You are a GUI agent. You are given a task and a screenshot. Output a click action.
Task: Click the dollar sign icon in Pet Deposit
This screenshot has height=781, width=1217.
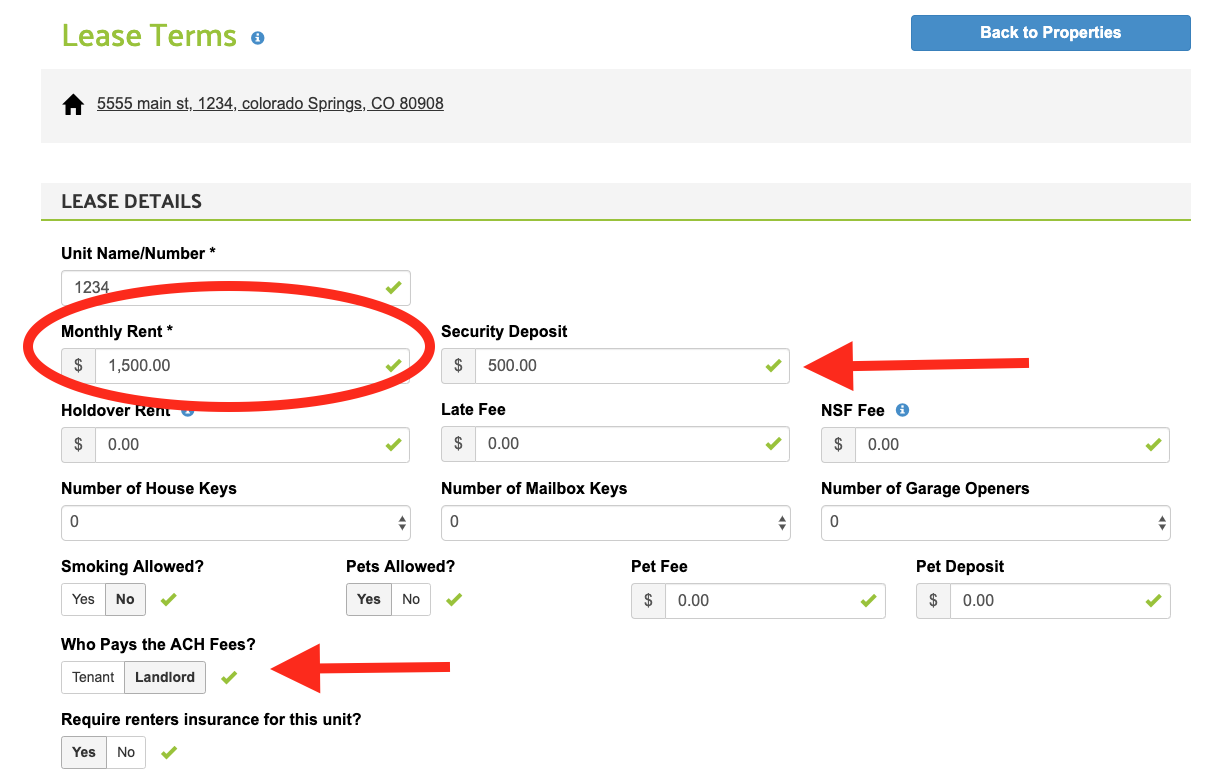933,601
